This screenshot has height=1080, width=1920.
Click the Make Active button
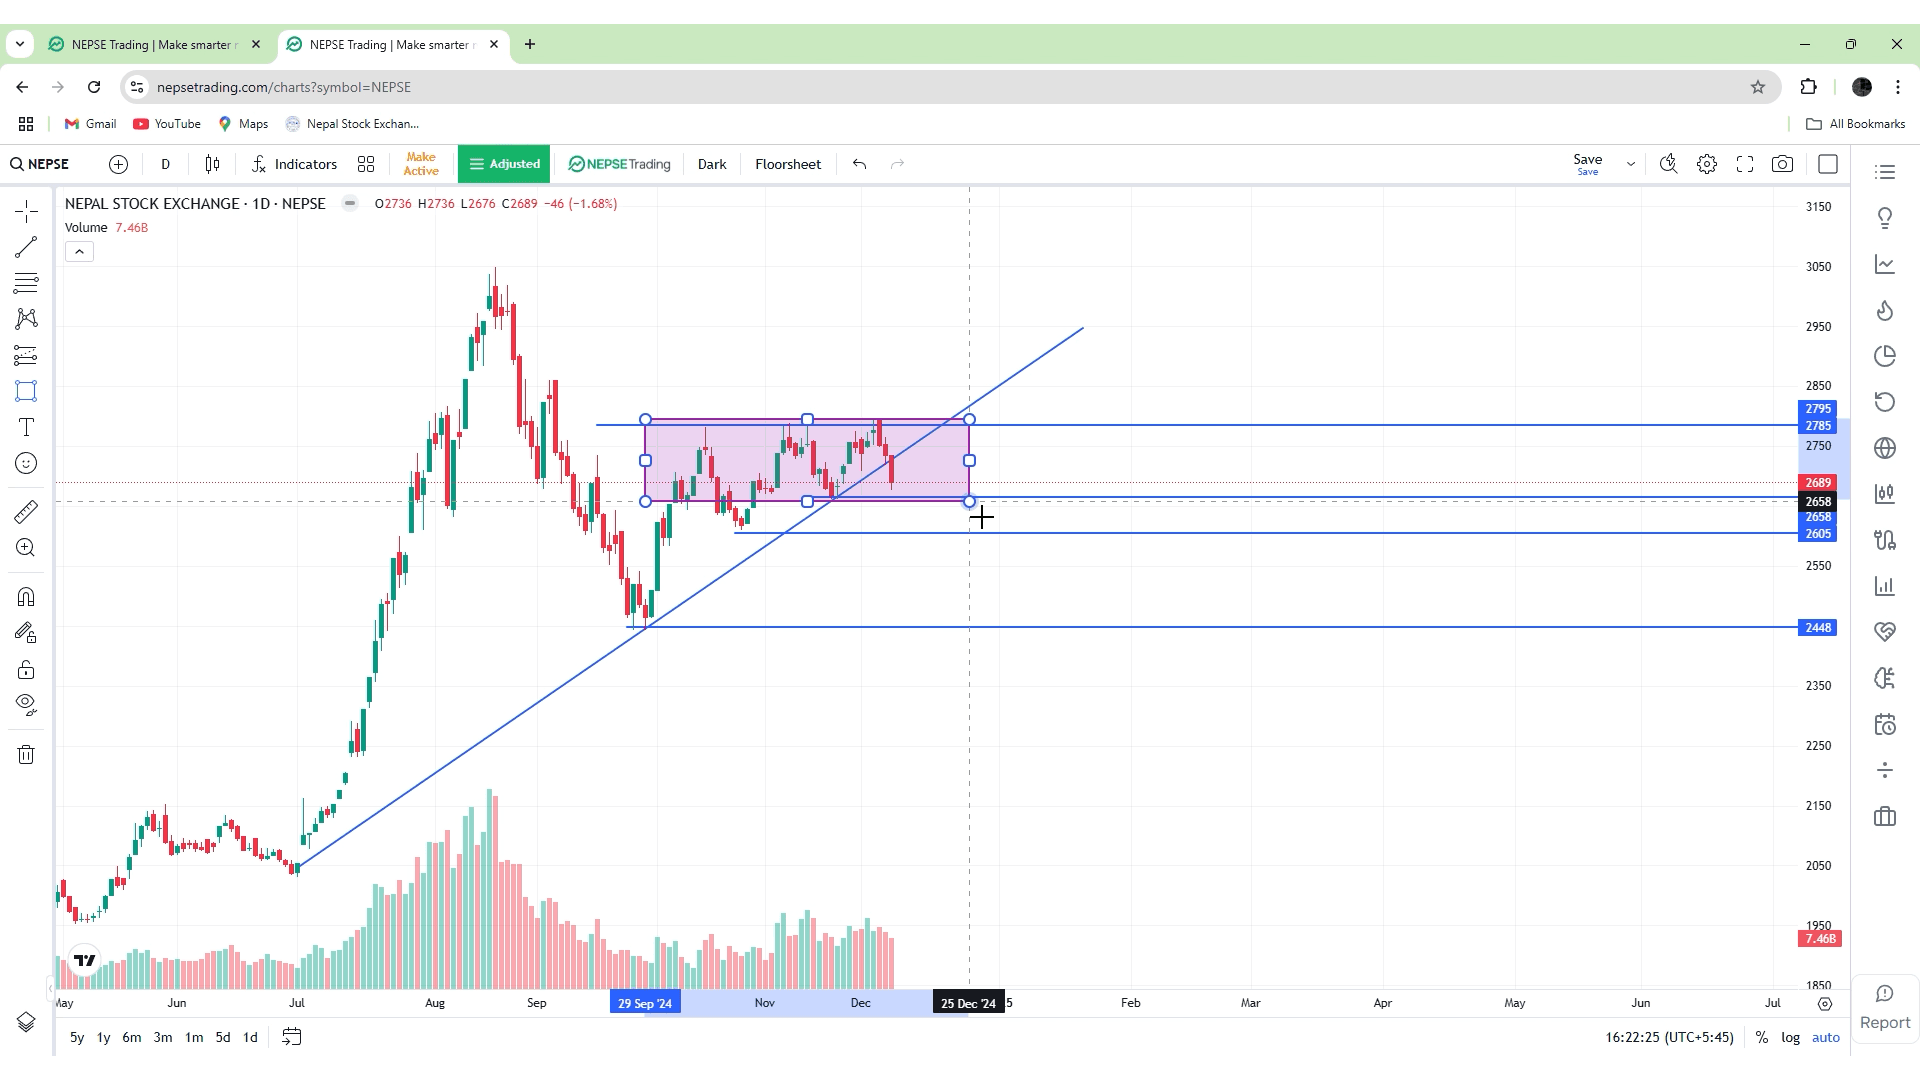pos(421,164)
